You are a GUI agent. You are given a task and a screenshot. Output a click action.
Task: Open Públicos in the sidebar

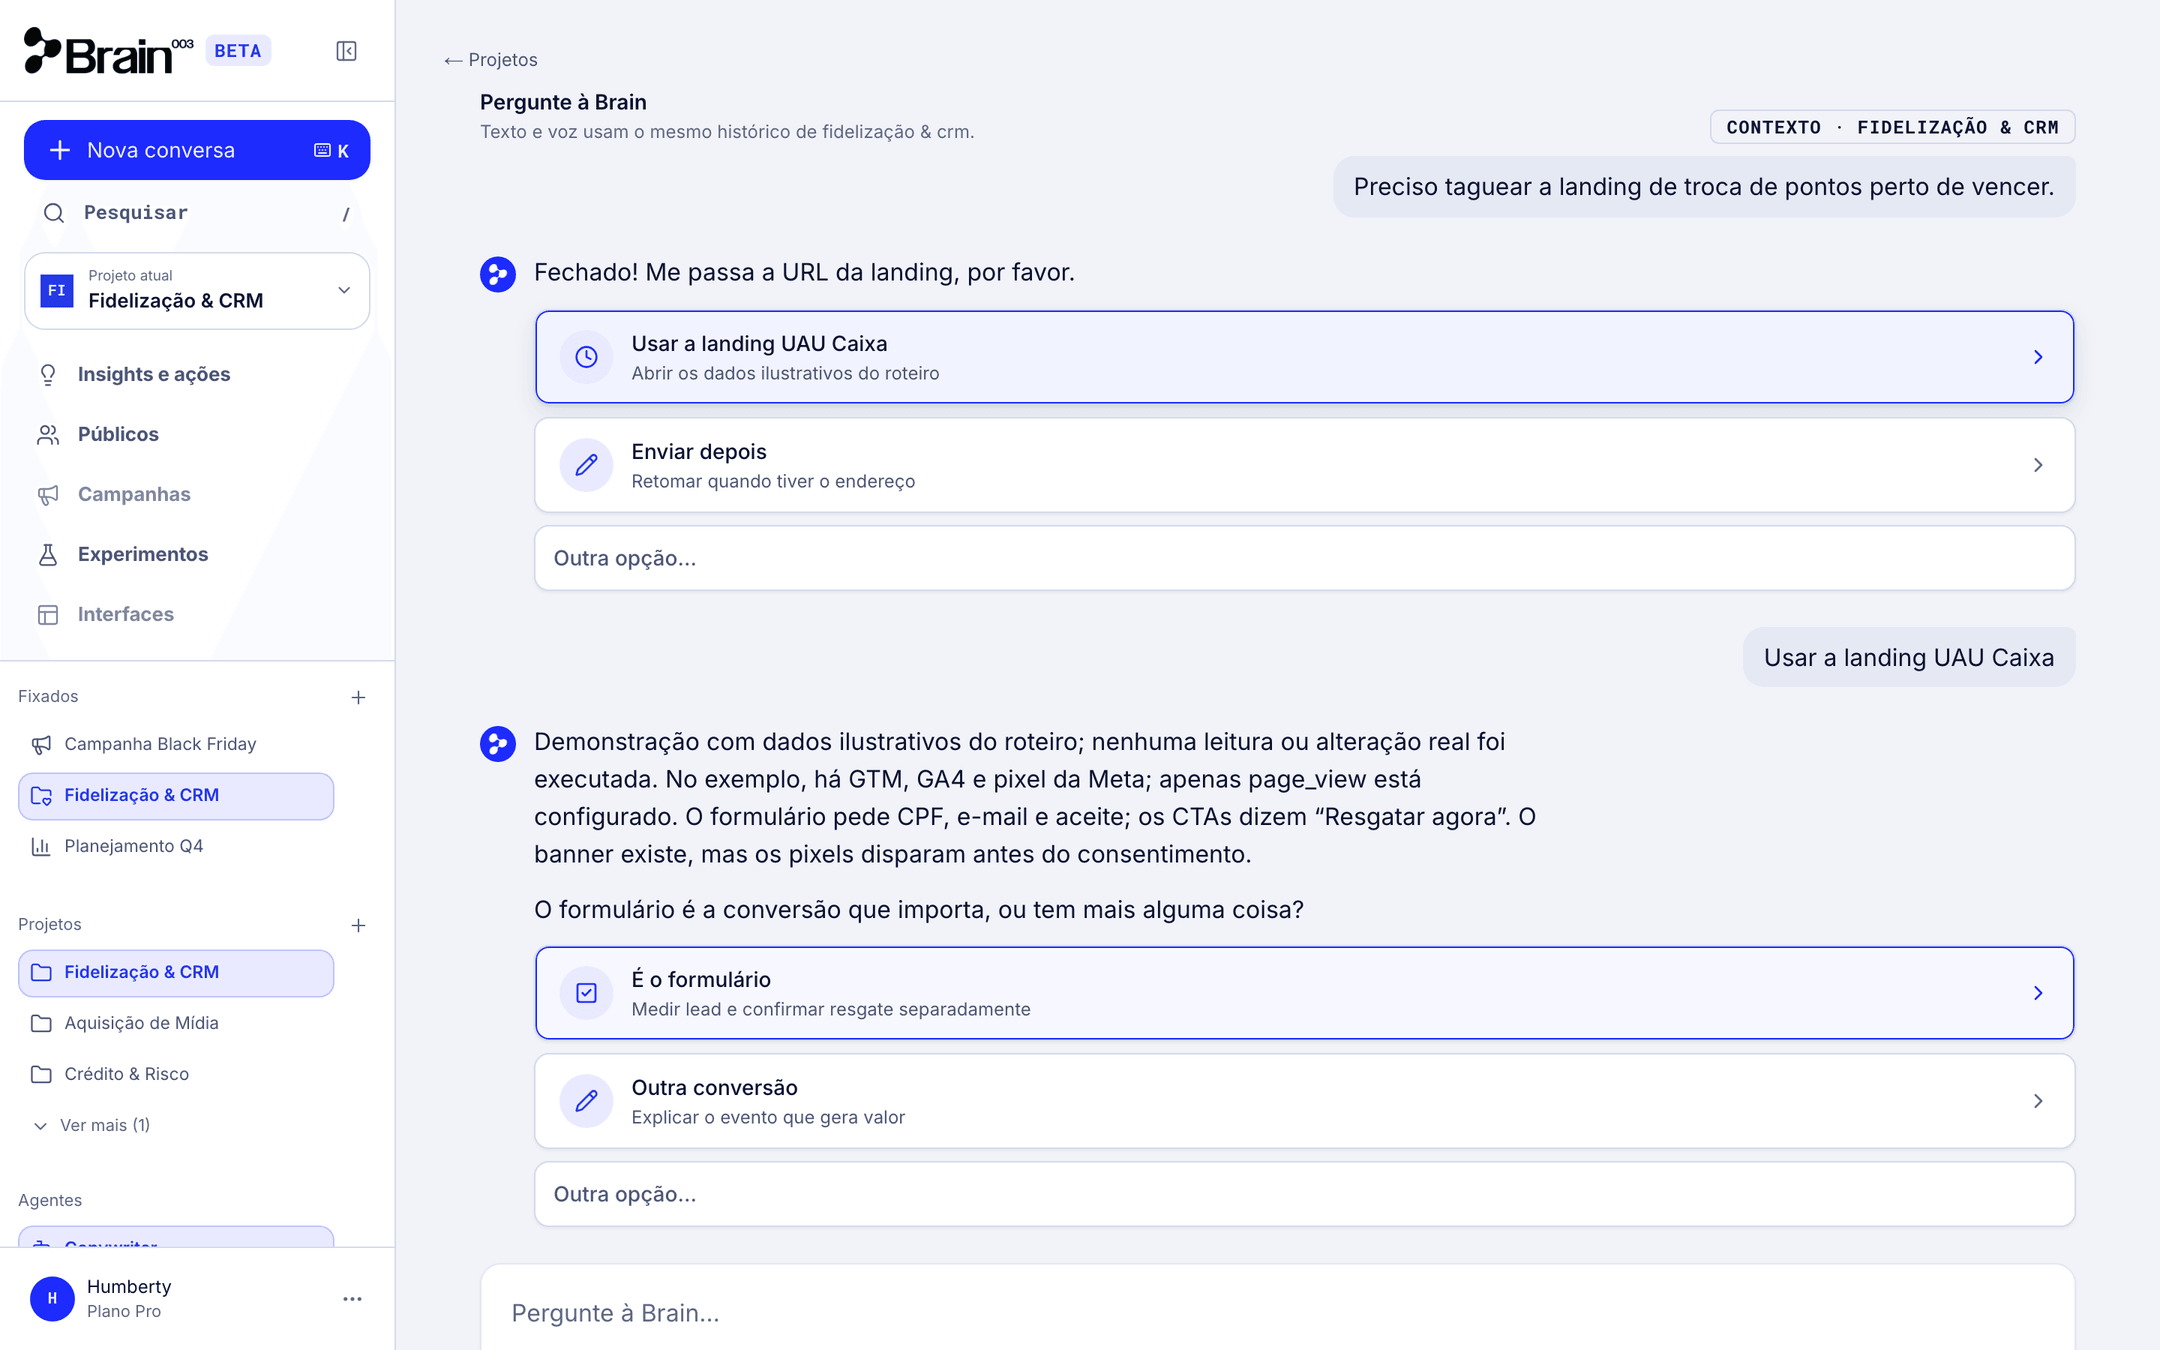[197, 434]
